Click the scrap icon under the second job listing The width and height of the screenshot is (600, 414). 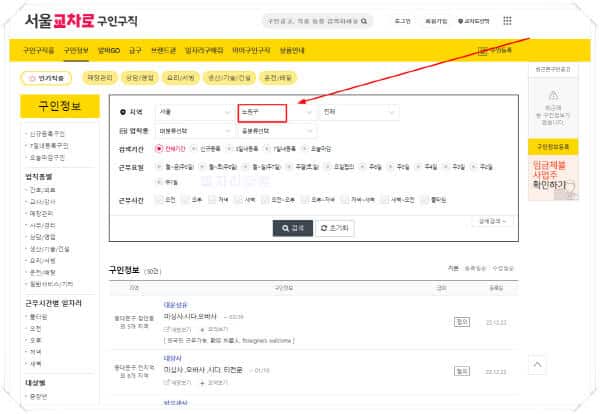pos(202,383)
